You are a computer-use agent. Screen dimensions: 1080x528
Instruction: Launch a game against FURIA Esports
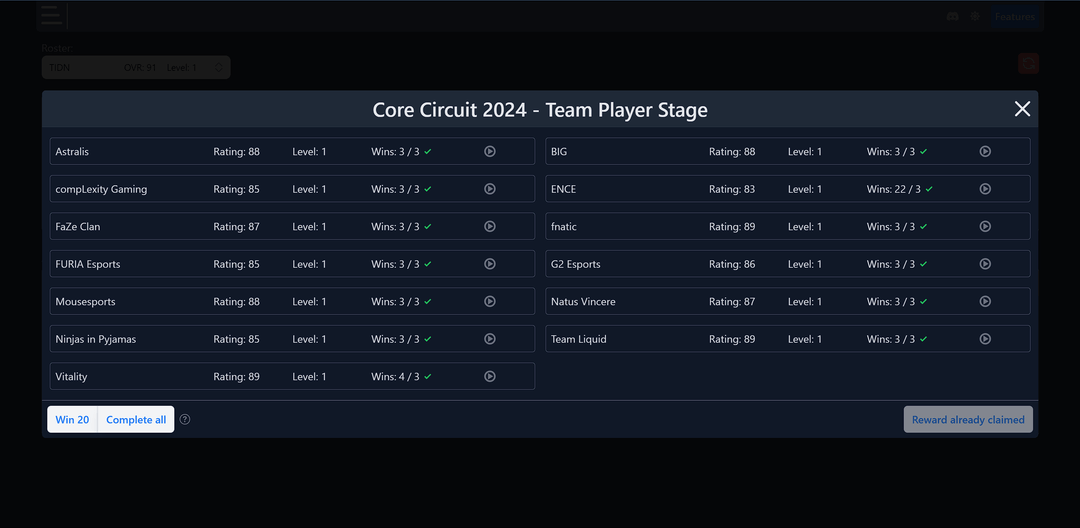(490, 264)
